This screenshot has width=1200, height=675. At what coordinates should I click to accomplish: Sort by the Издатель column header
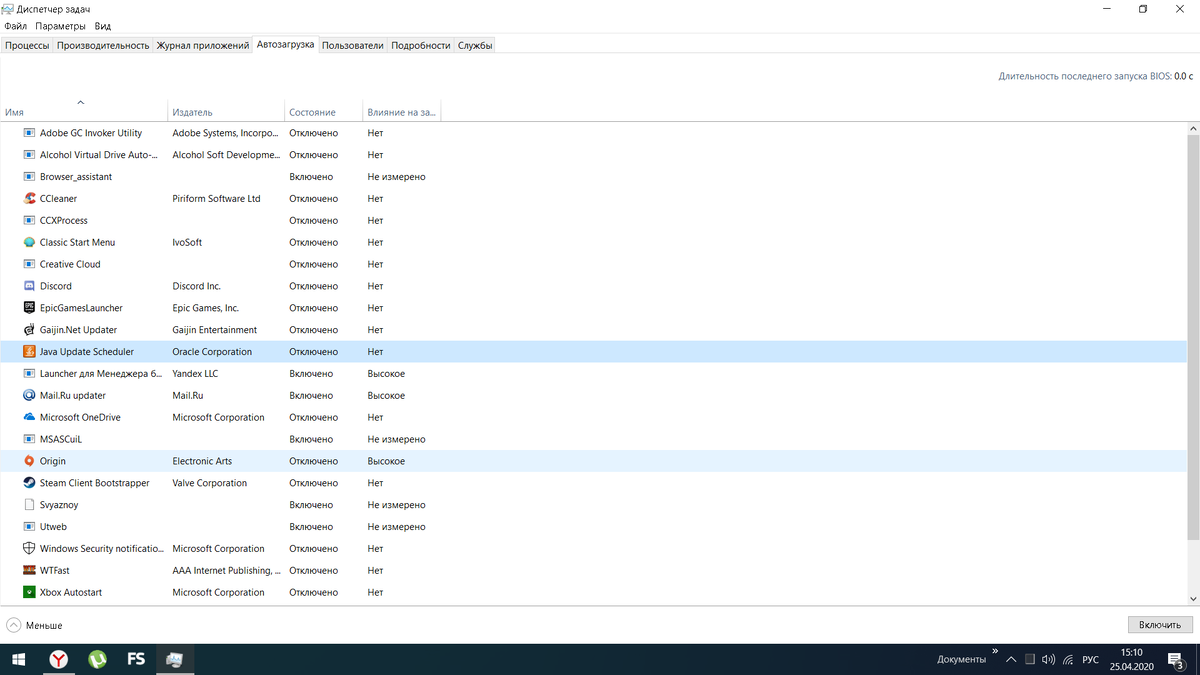tap(225, 112)
